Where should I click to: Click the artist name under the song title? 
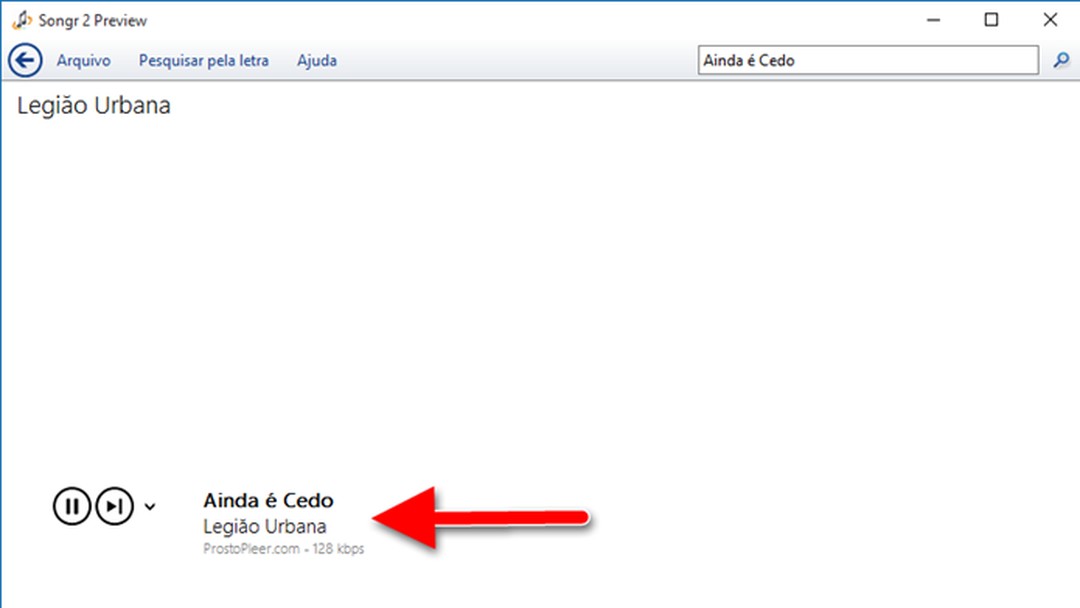264,526
